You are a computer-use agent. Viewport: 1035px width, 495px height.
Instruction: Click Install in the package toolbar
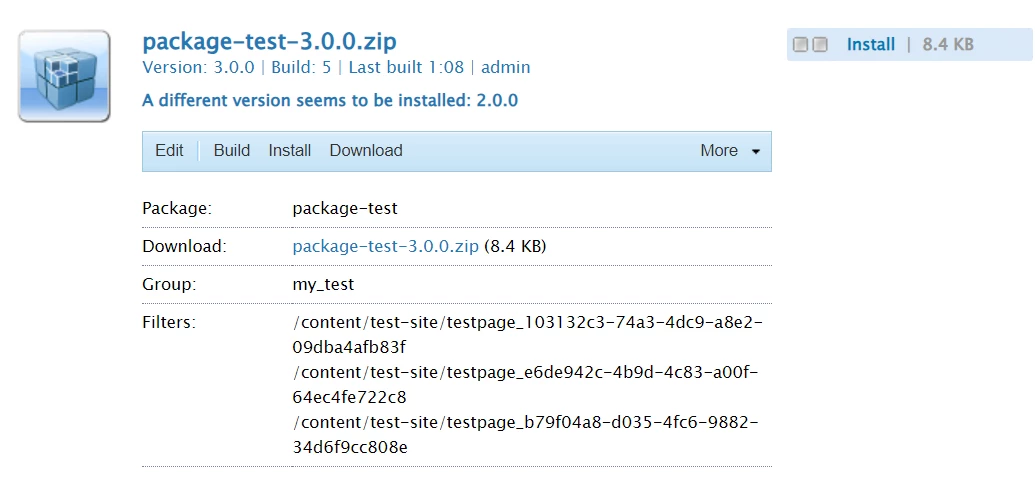(289, 151)
